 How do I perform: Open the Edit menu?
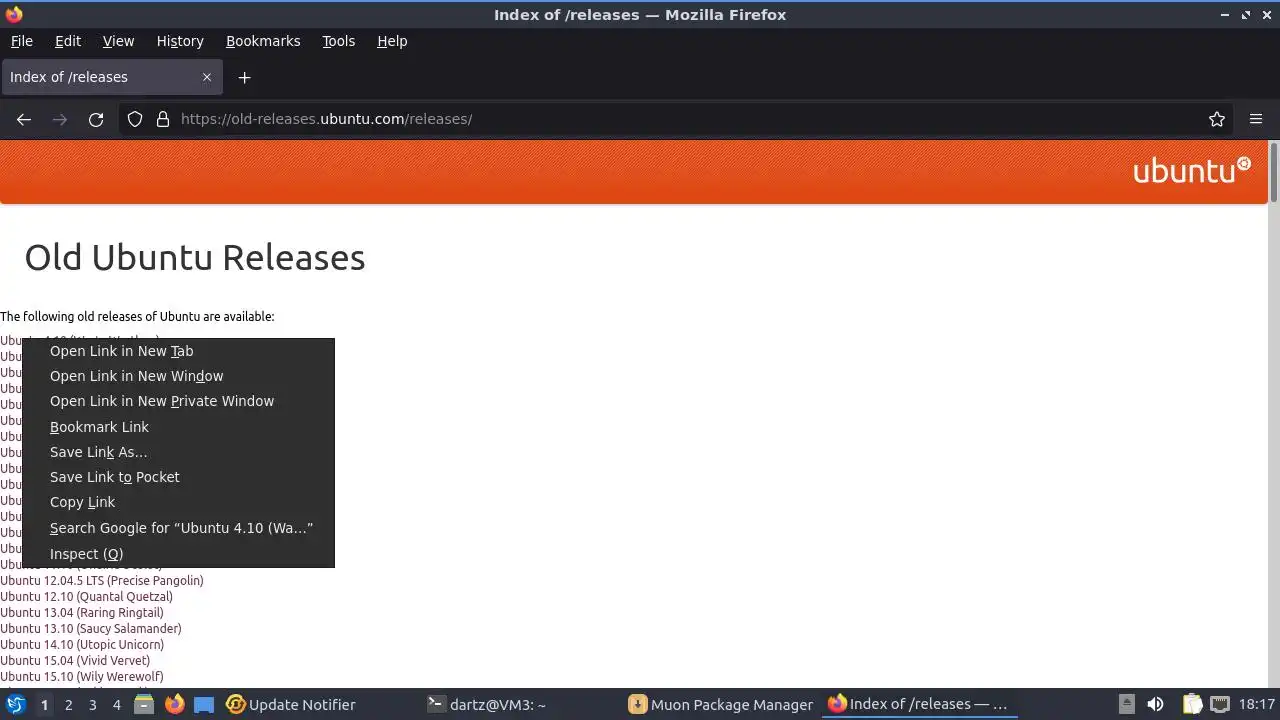tap(68, 41)
